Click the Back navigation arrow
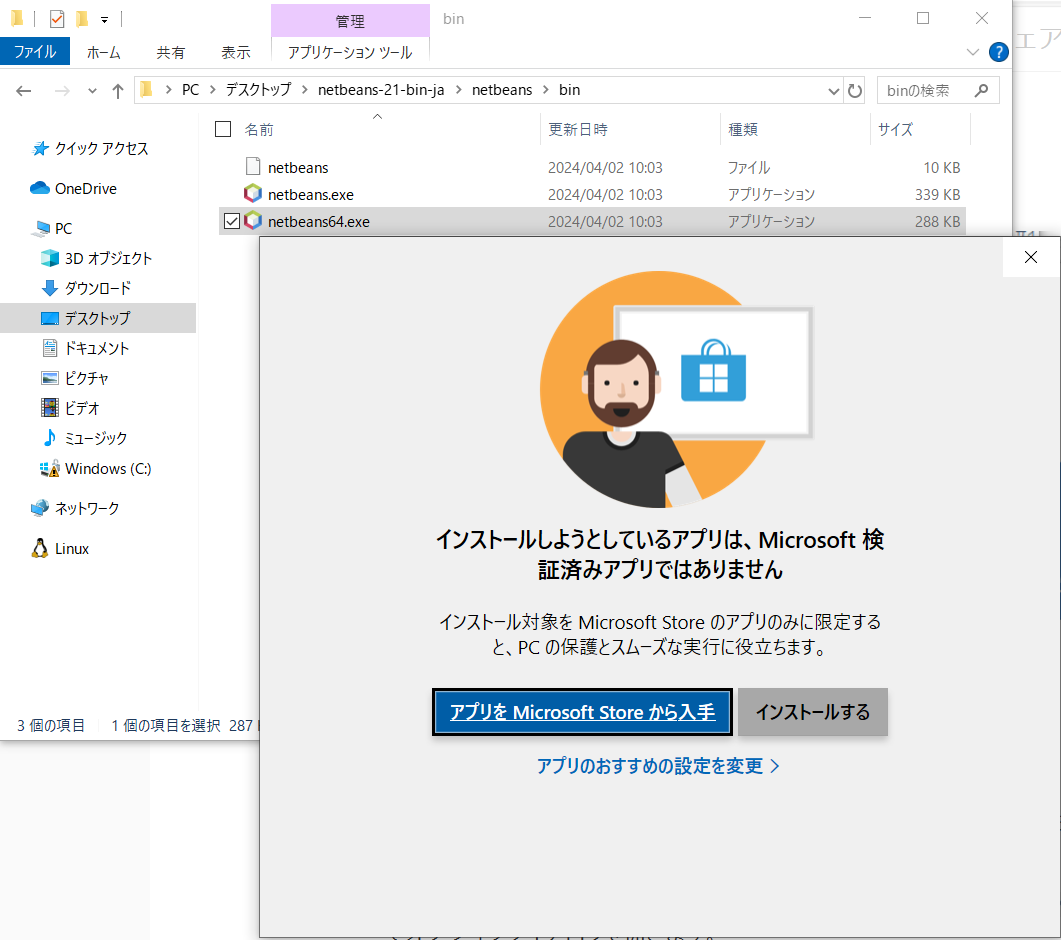The height and width of the screenshot is (940, 1061). click(24, 91)
